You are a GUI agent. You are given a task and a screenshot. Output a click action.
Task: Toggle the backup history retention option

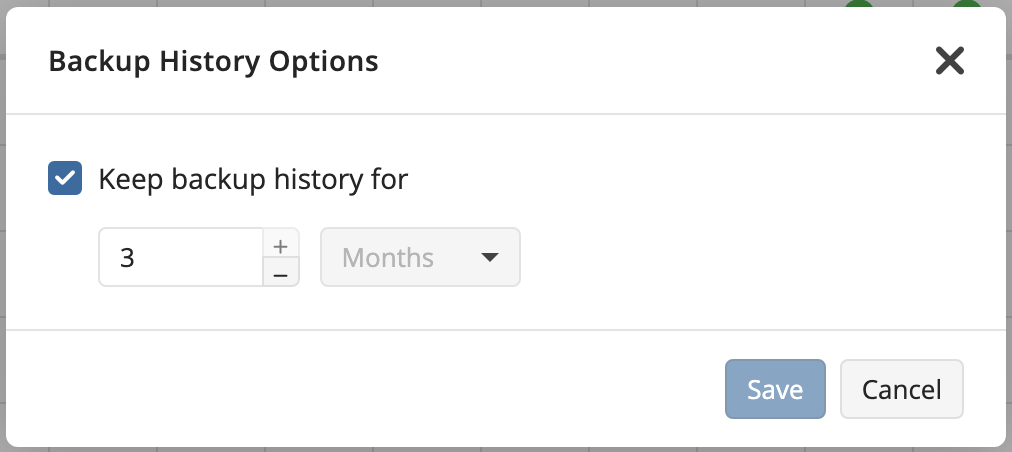[x=65, y=179]
